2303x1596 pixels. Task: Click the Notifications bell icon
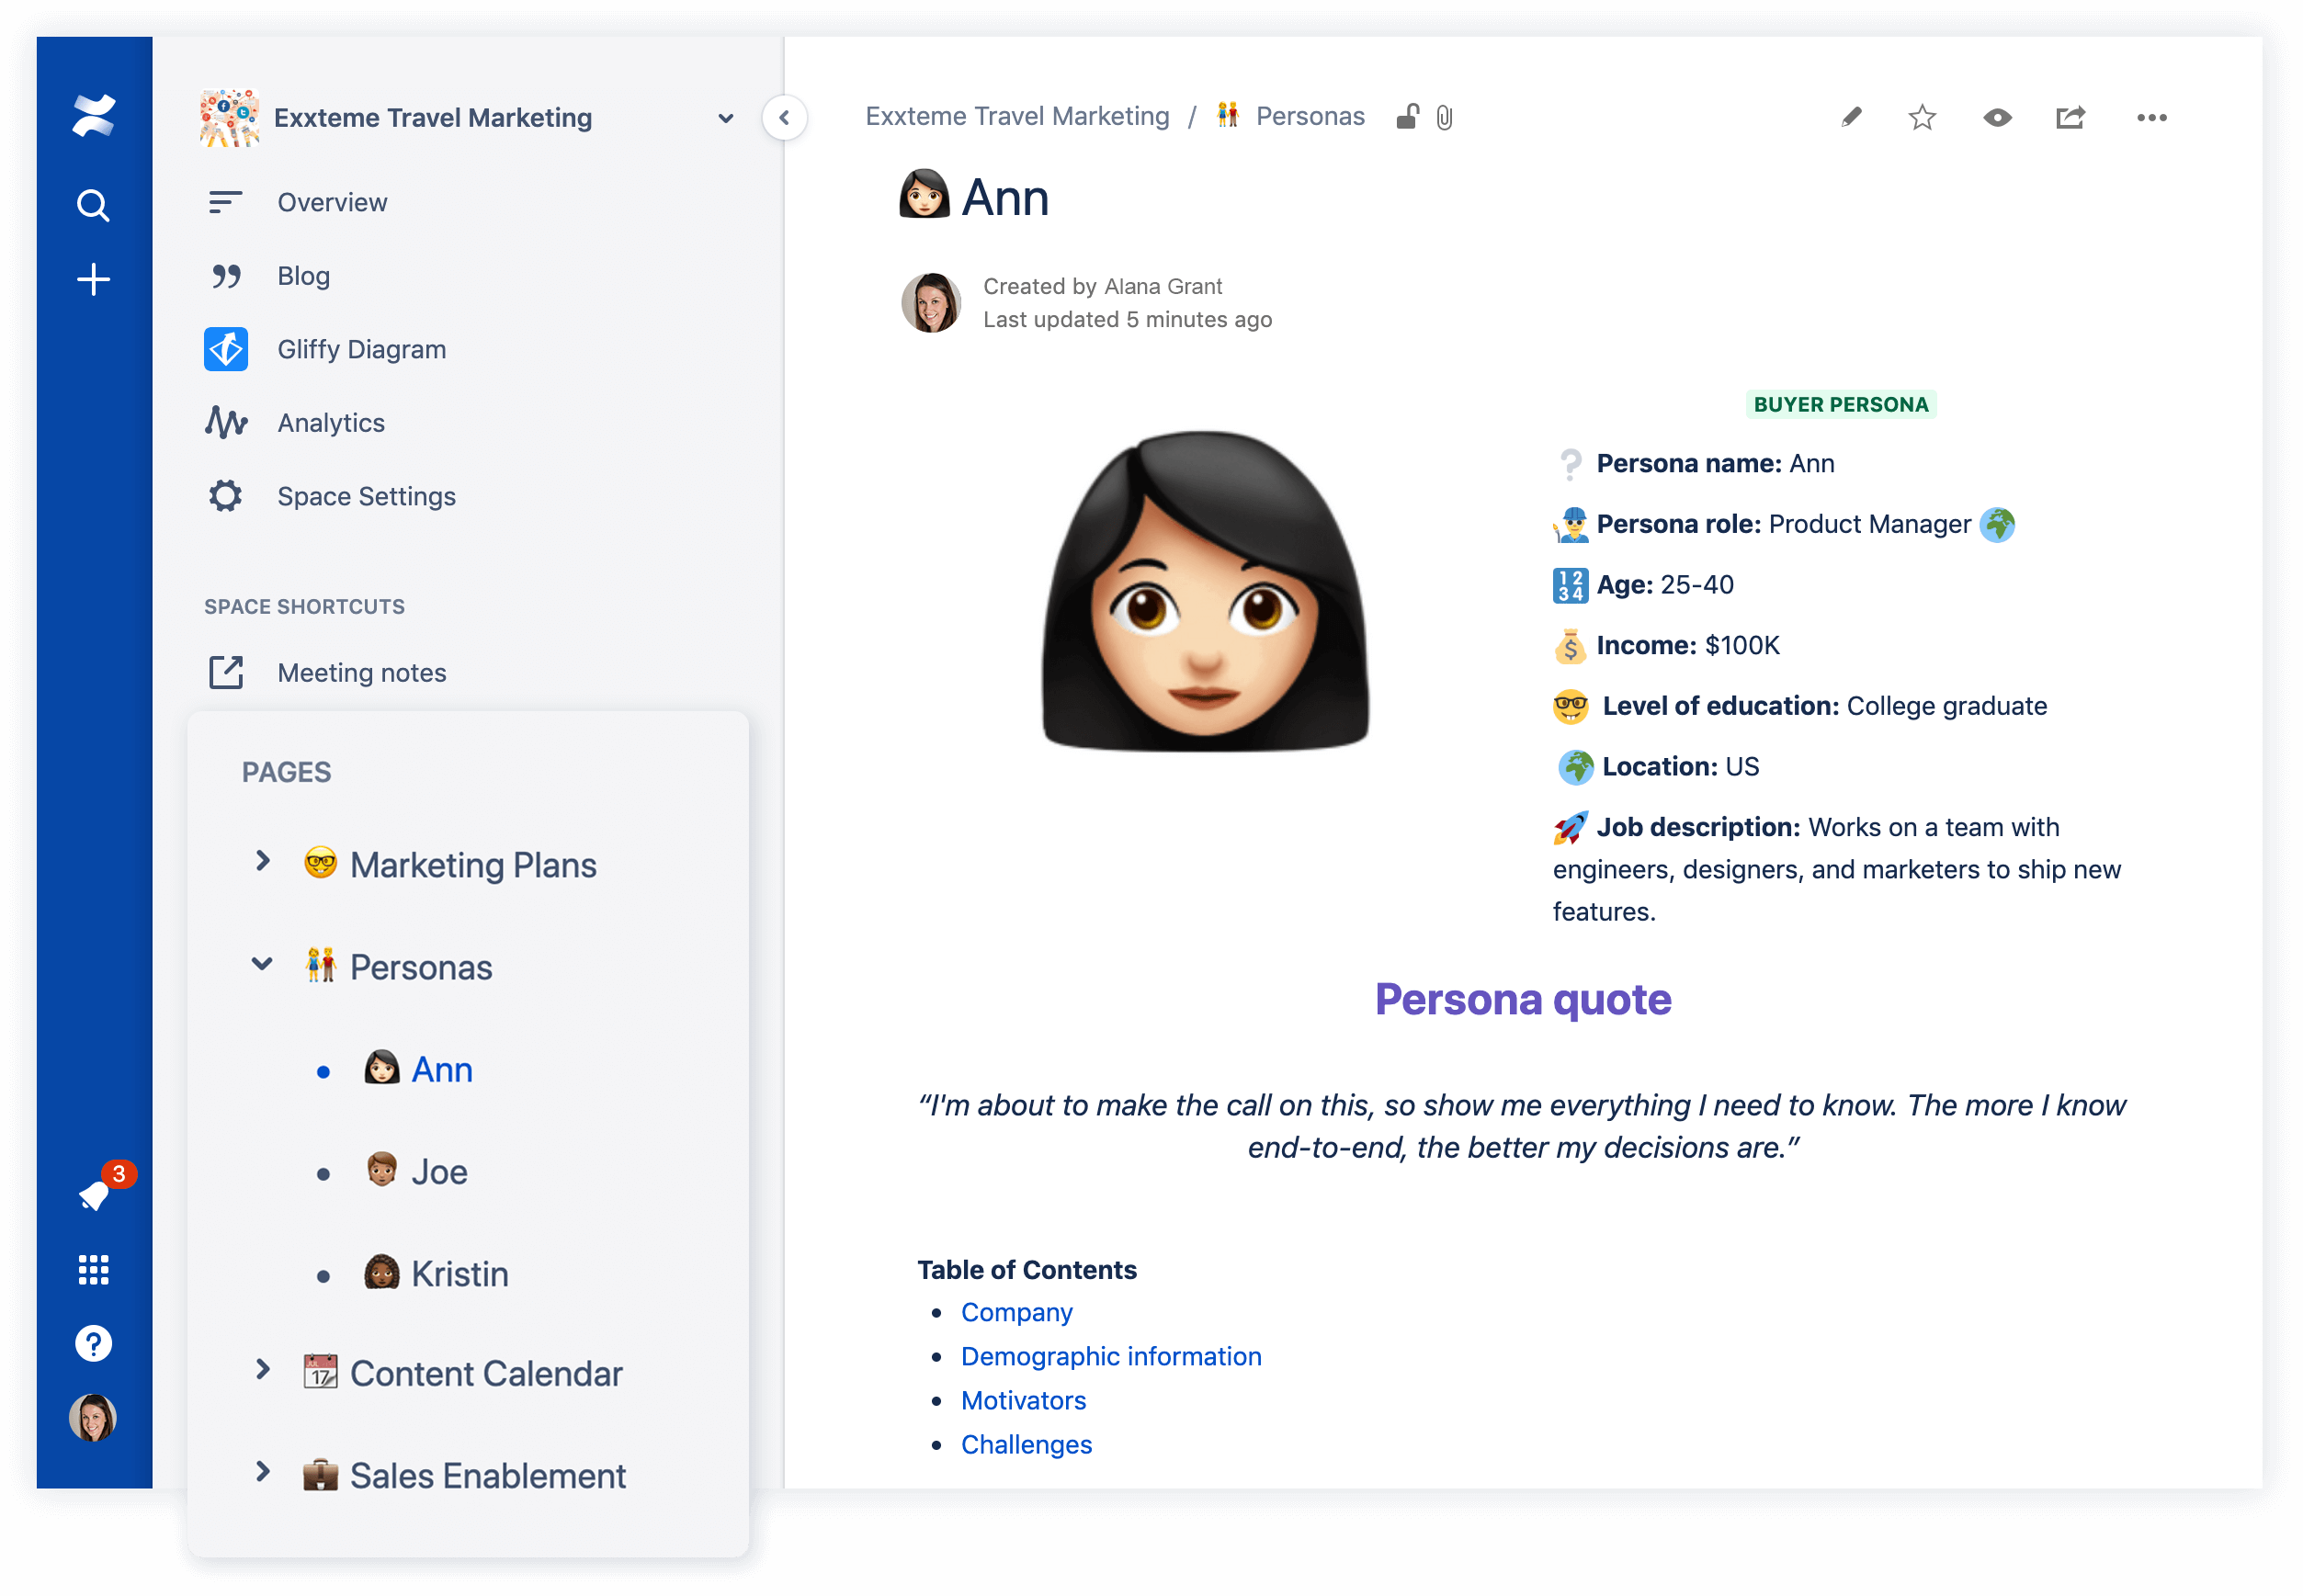[93, 1195]
